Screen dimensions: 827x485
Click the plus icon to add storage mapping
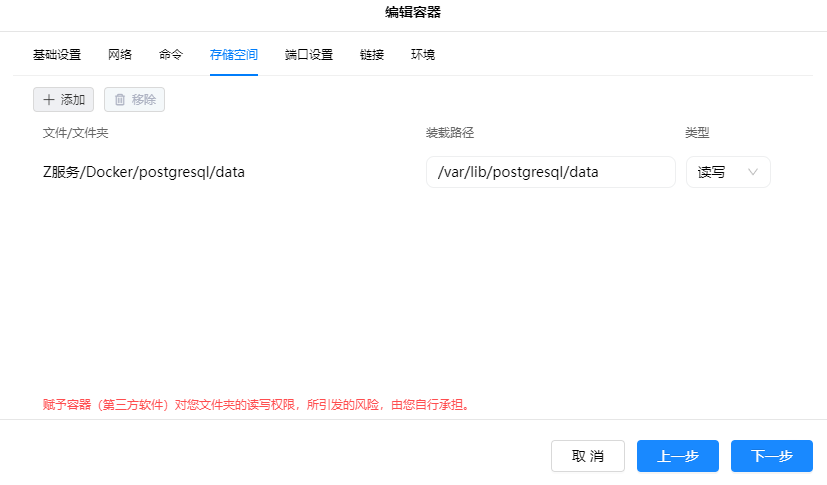(x=49, y=100)
